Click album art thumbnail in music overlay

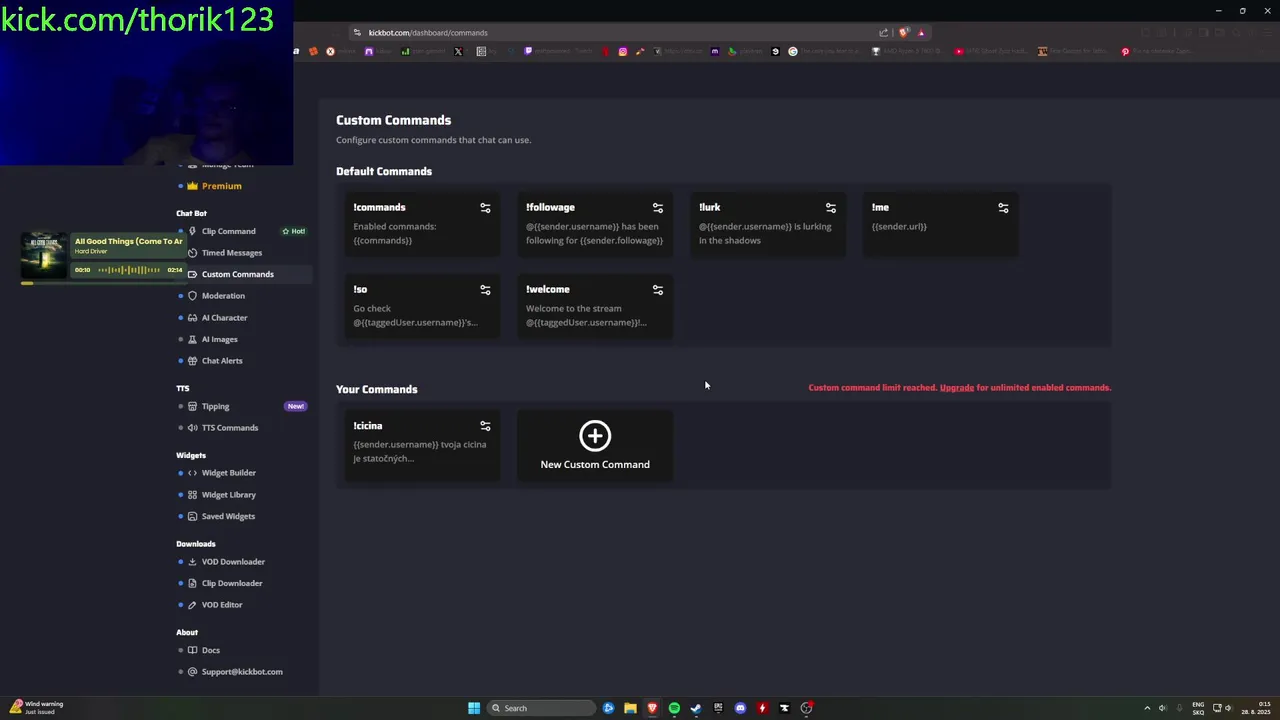pos(44,256)
